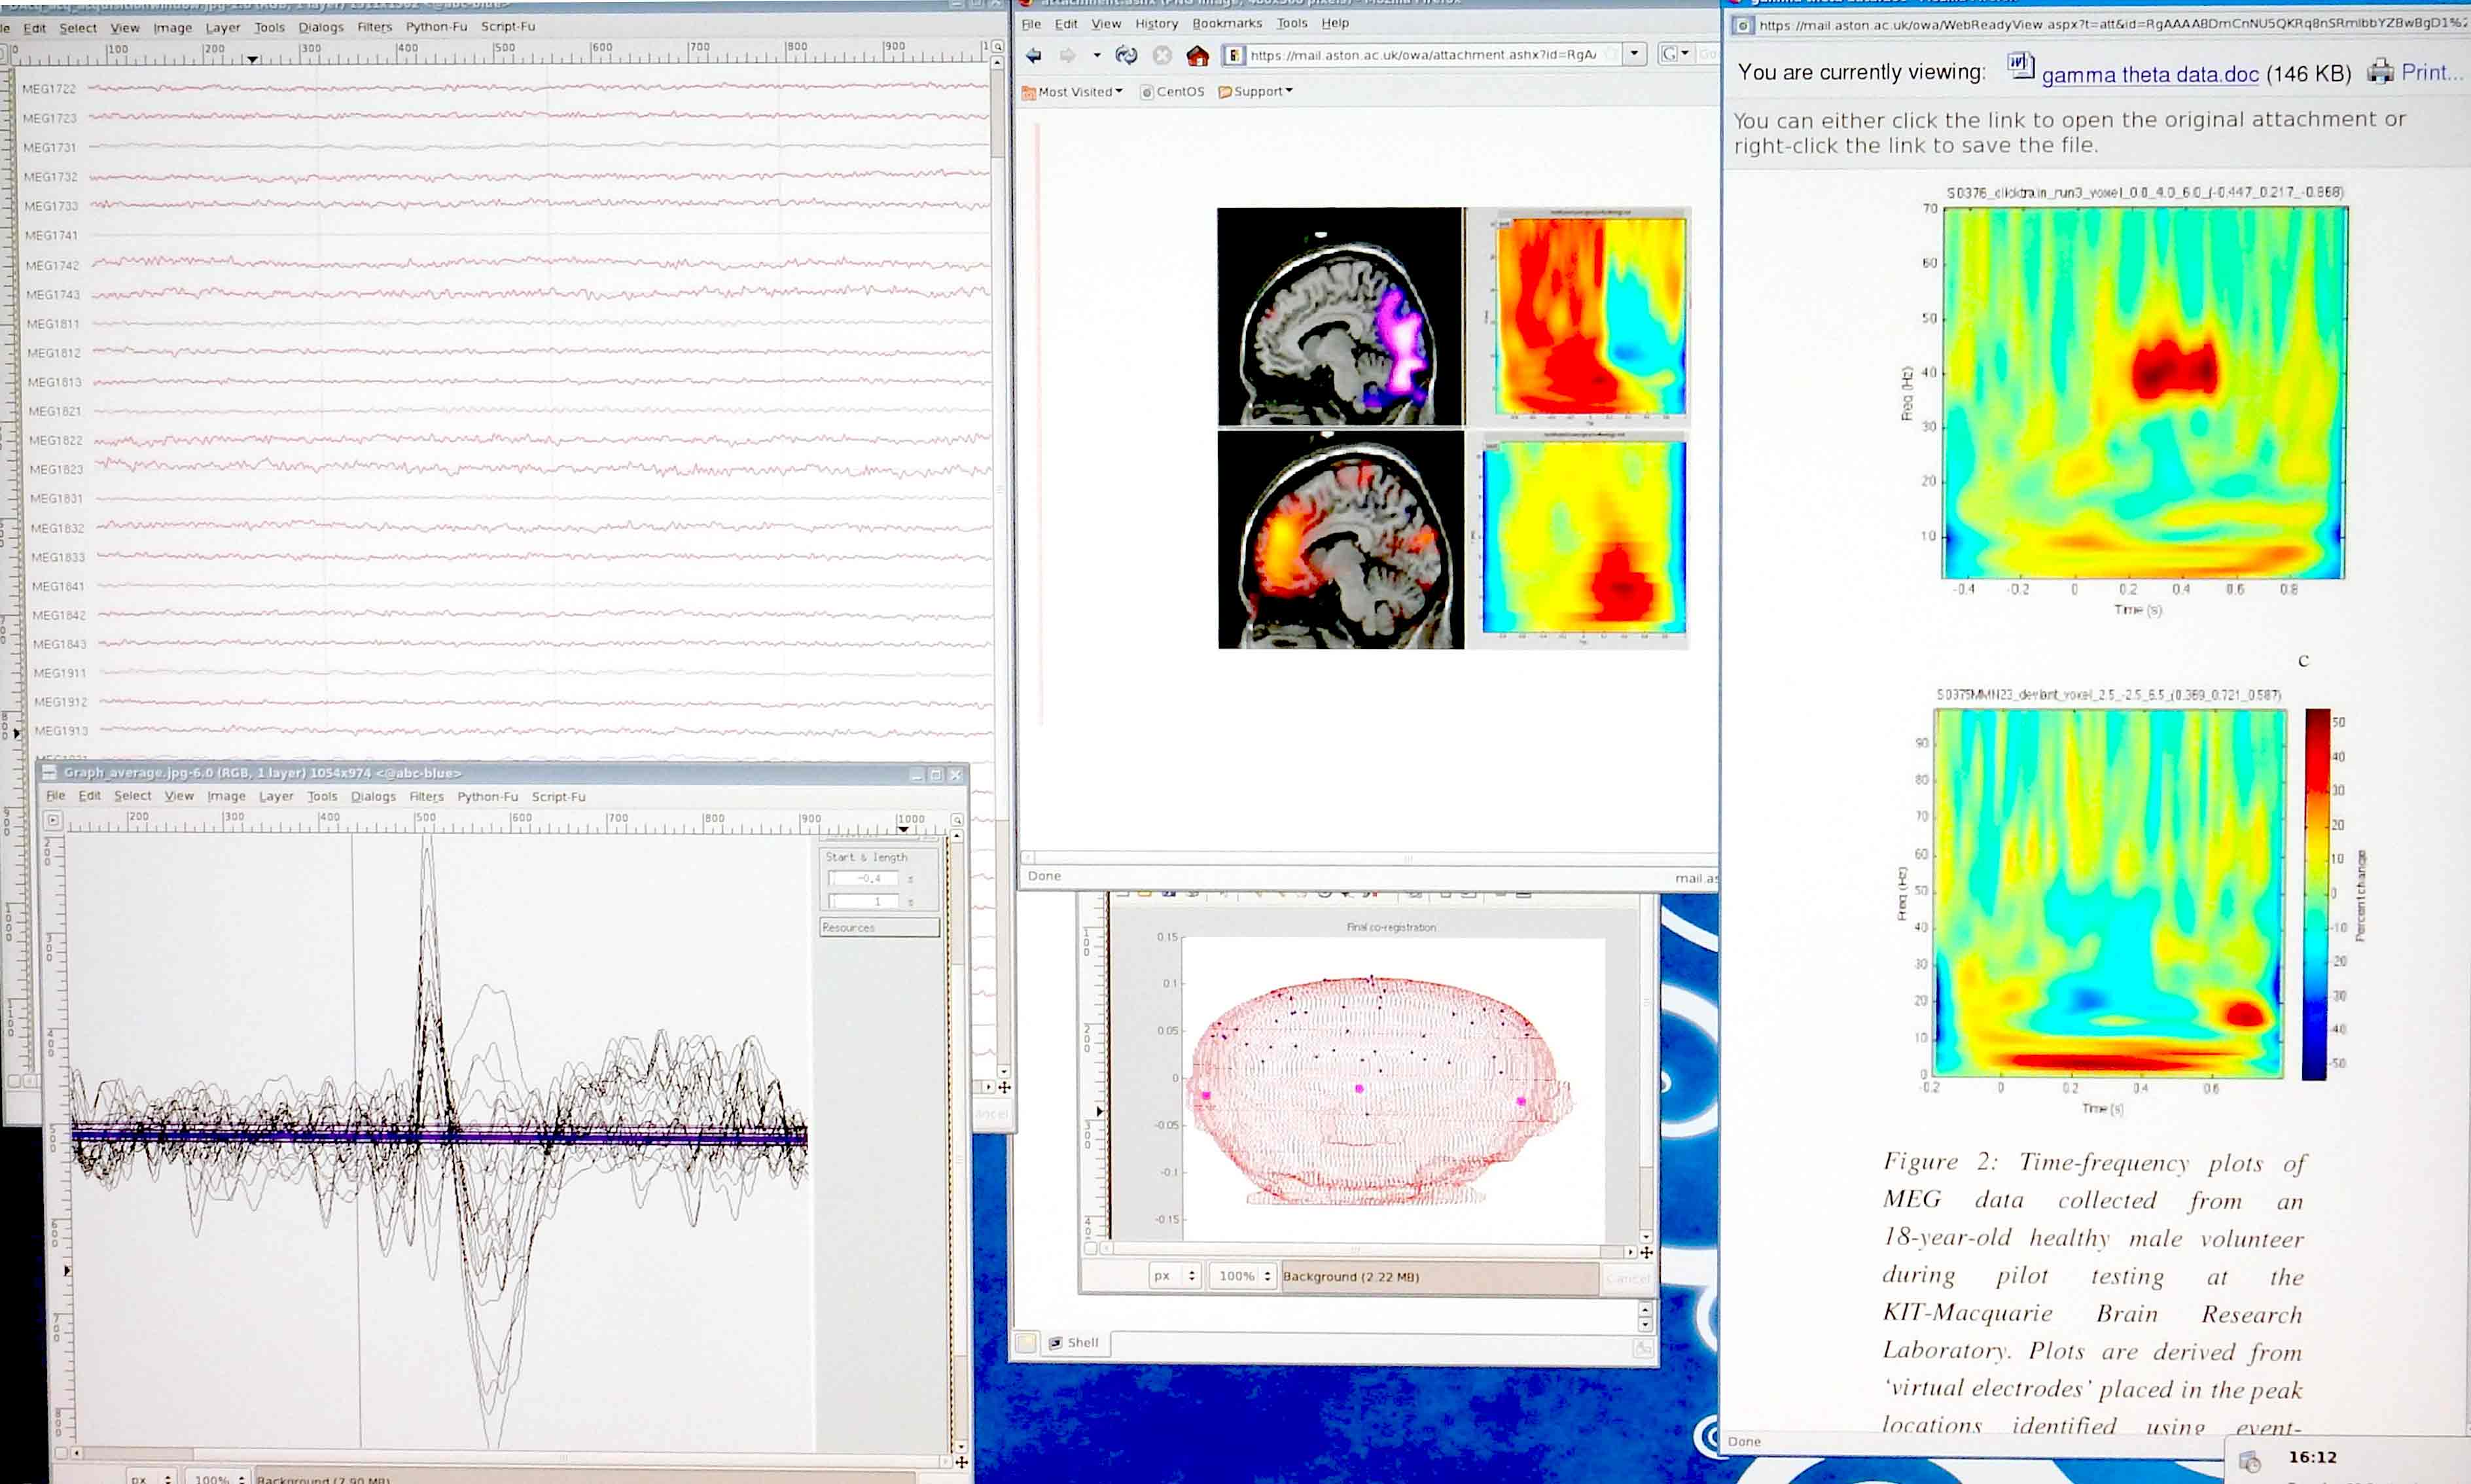Viewport: 2471px width, 1484px height.
Task: Click the Graph_average title bar window icon
Action: (x=49, y=772)
